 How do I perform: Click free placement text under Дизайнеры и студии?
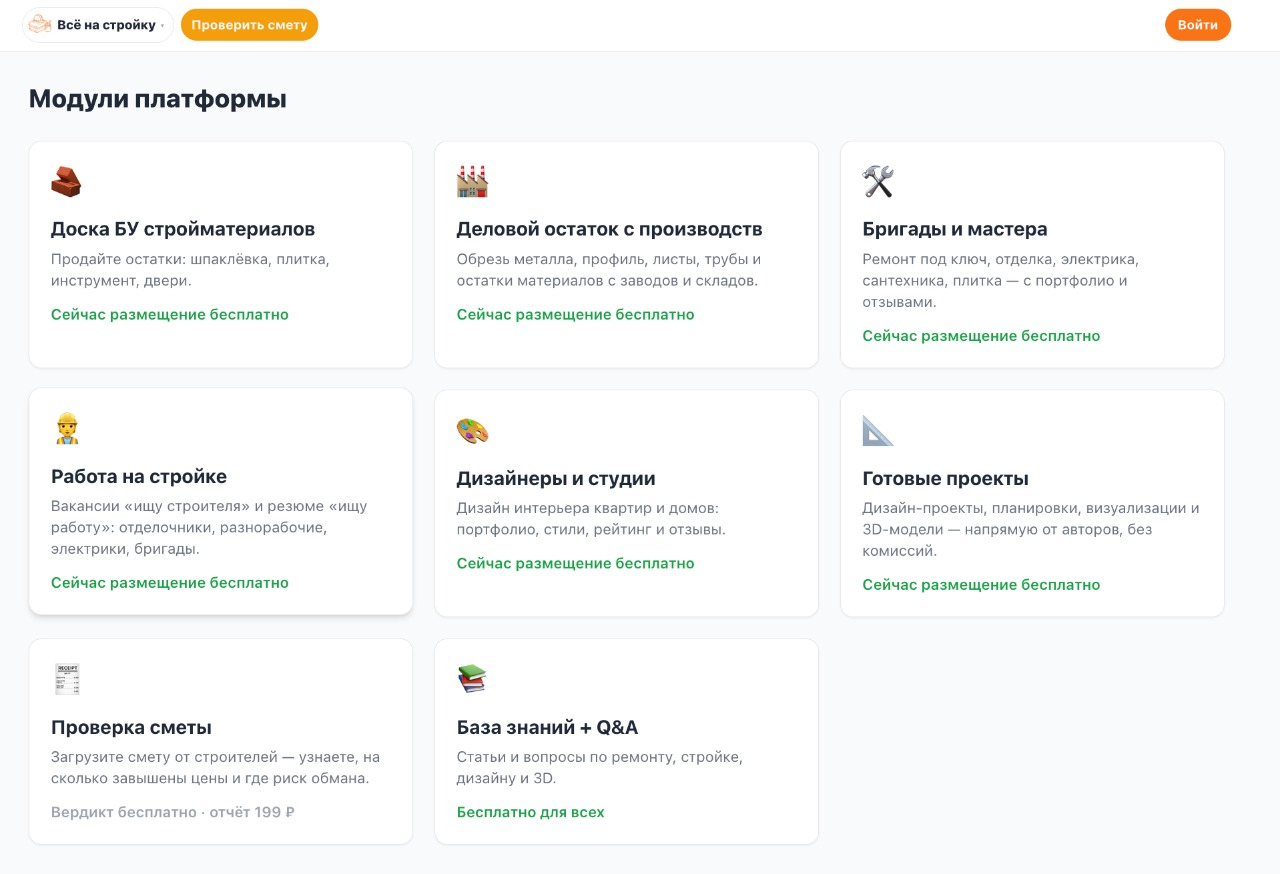(x=576, y=563)
